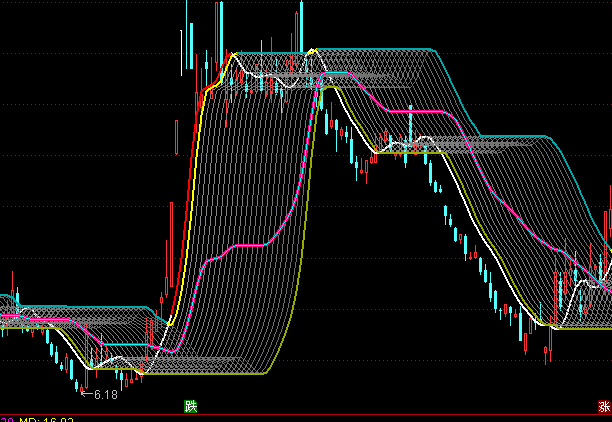The height and width of the screenshot is (422, 612).
Task: Click the 6.18 low price label
Action: coord(105,395)
